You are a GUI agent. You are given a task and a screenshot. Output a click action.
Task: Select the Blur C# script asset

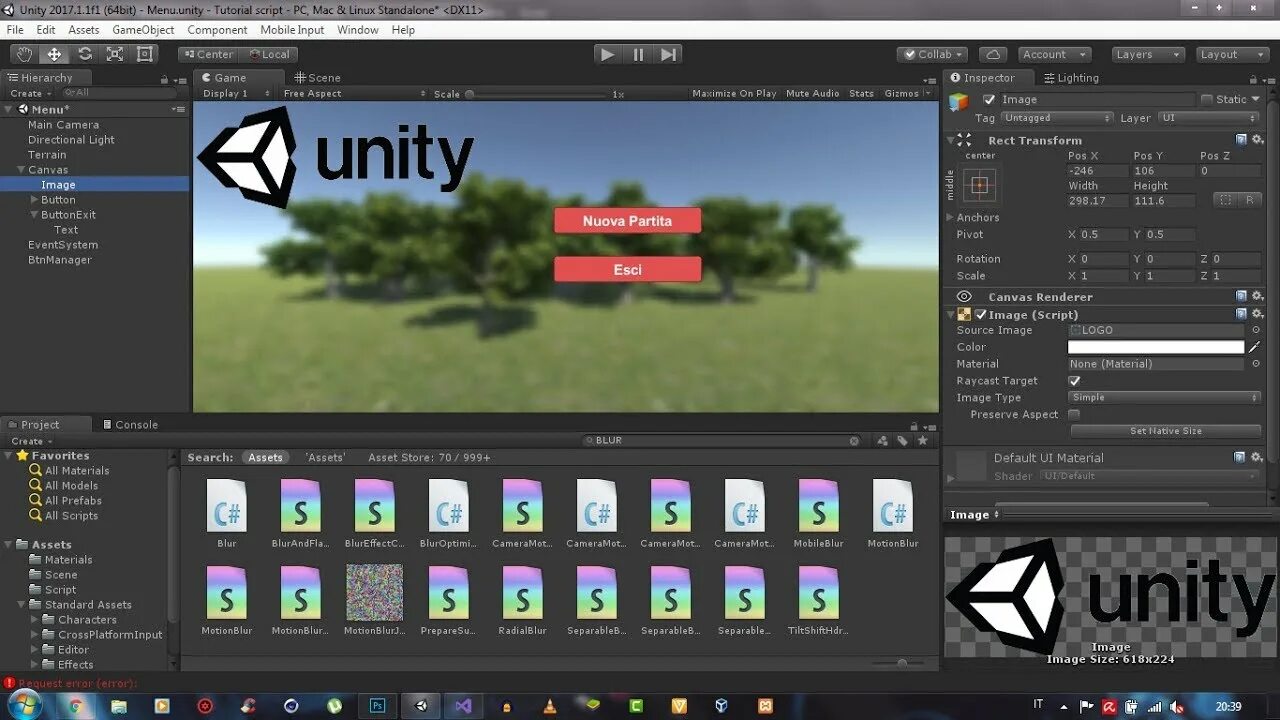click(227, 512)
